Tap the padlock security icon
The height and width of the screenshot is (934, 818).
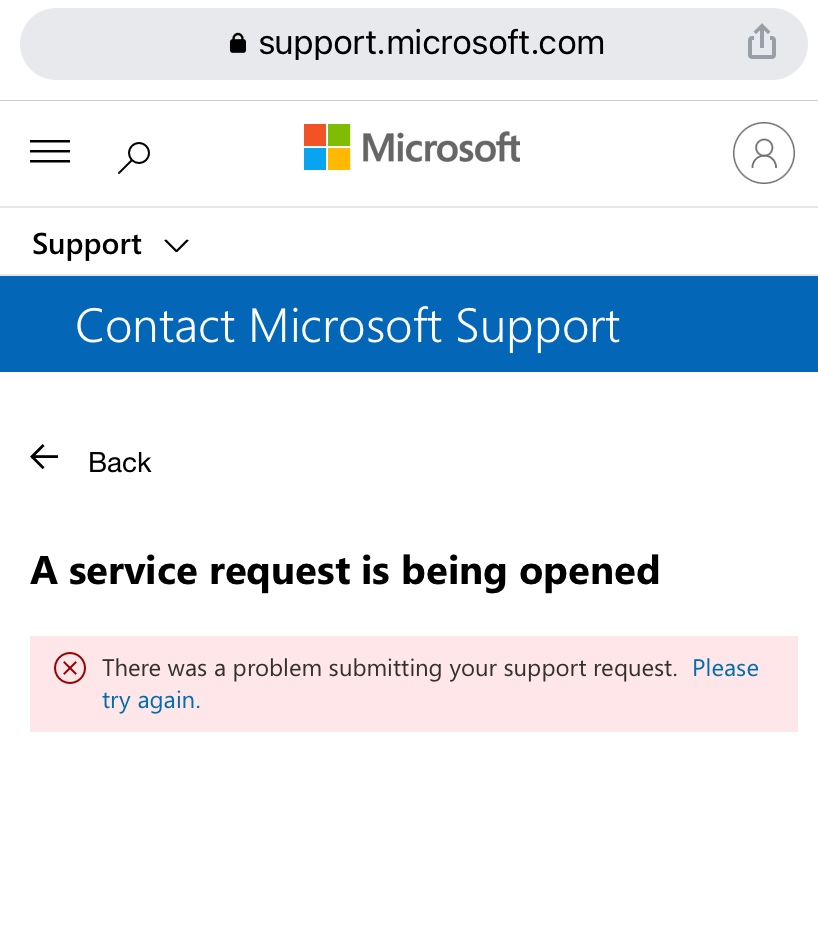pyautogui.click(x=238, y=43)
